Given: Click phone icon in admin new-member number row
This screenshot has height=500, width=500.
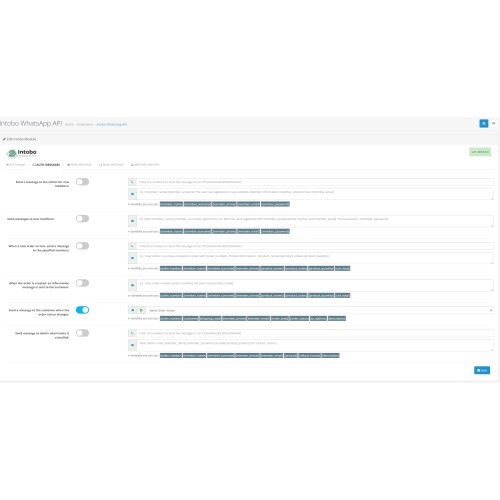Looking at the screenshot, I should pyautogui.click(x=132, y=182).
